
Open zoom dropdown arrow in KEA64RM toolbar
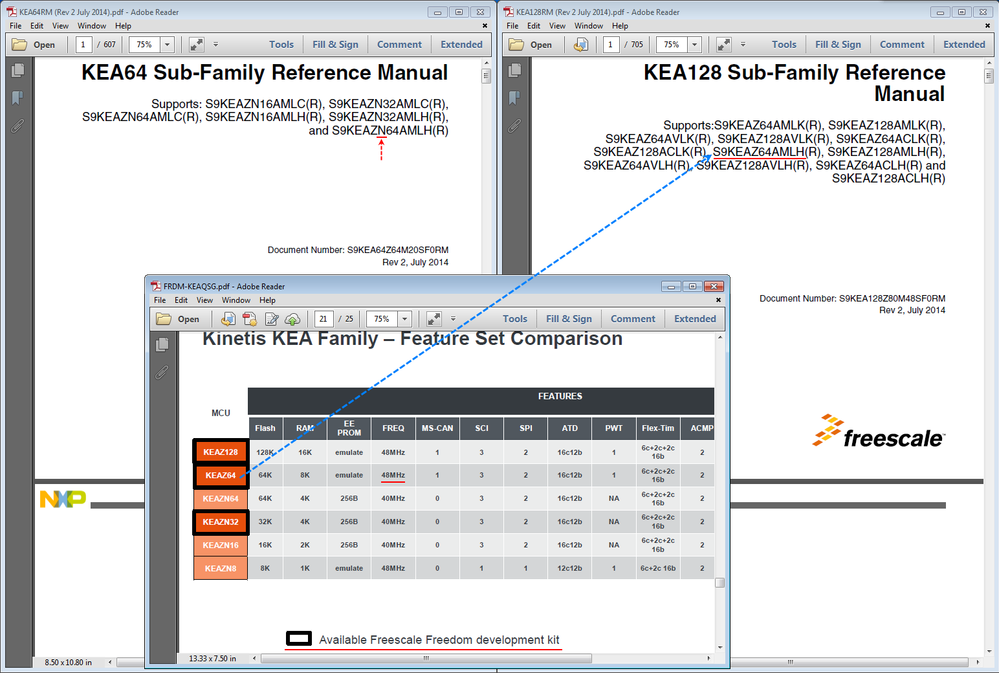pyautogui.click(x=168, y=45)
